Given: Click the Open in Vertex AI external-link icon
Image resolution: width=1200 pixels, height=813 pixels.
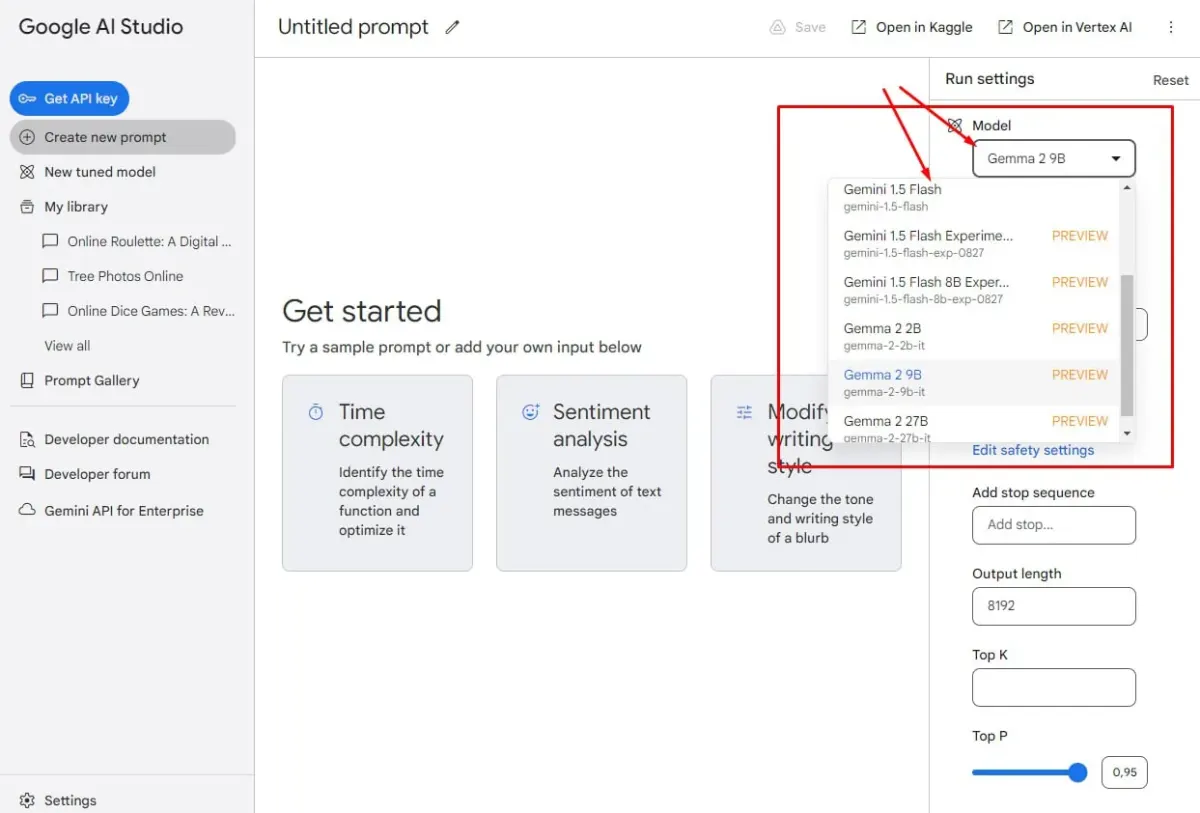Looking at the screenshot, I should tap(1005, 28).
